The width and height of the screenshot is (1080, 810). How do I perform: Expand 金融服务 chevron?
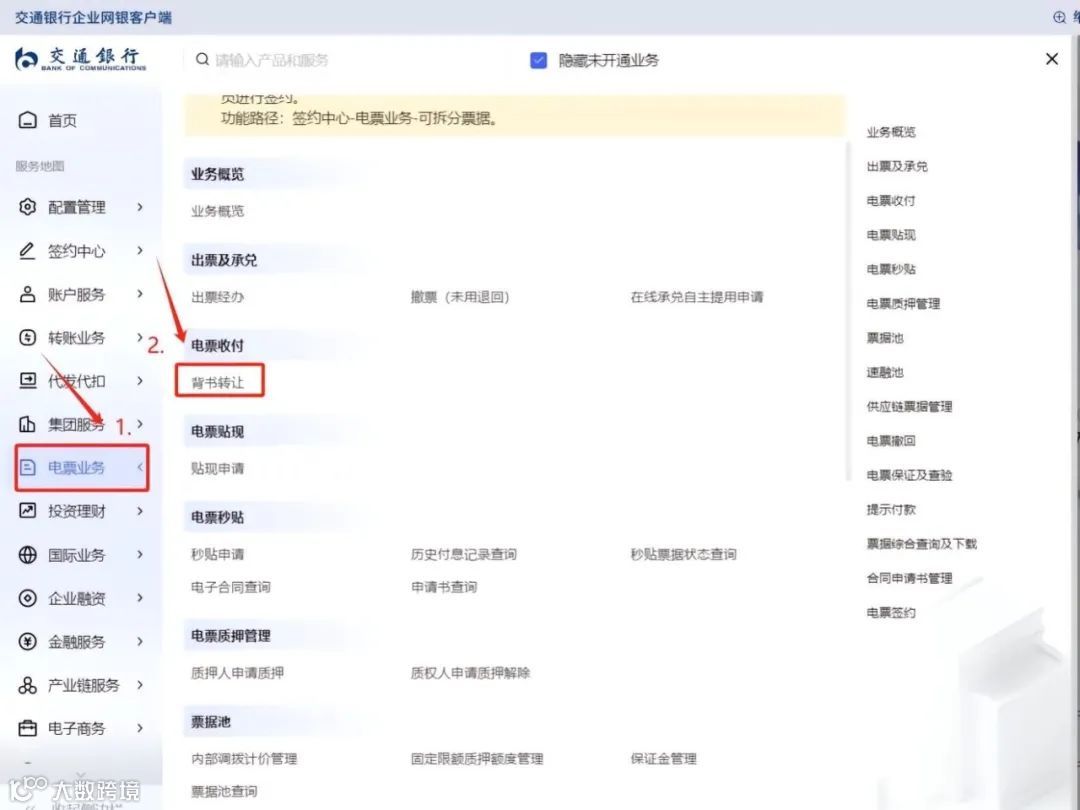[140, 641]
